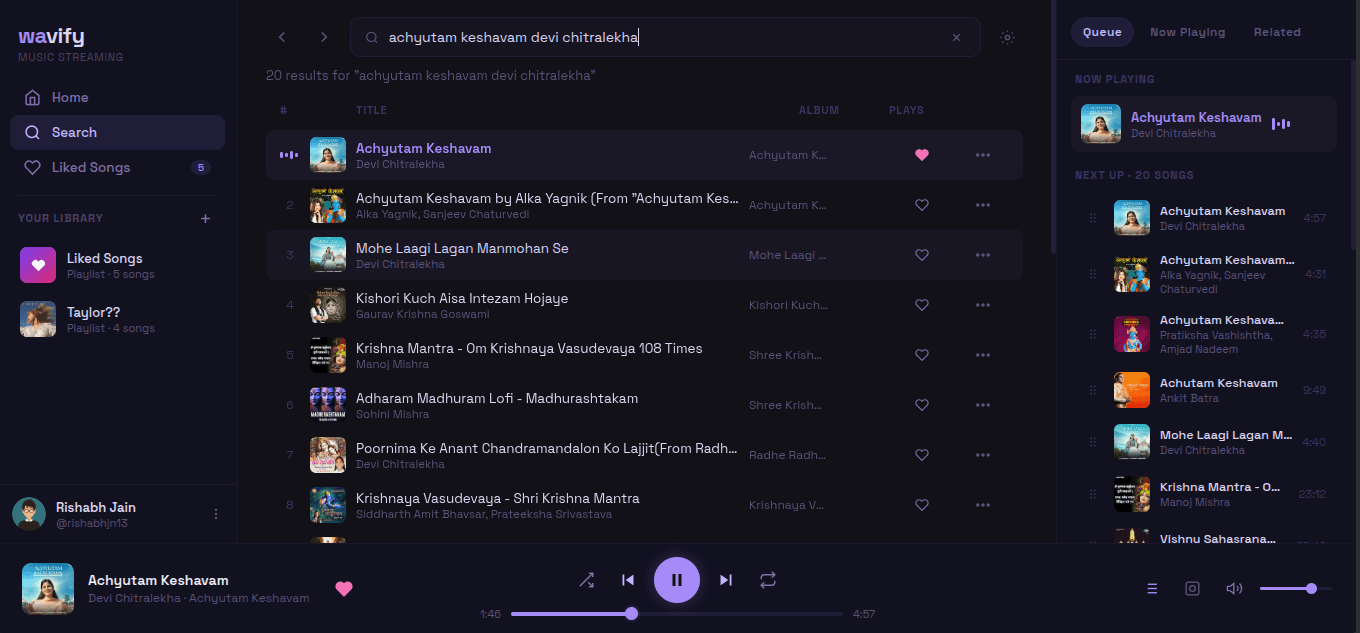The image size is (1360, 633).
Task: Toggle shuffle playback
Action: 586,580
